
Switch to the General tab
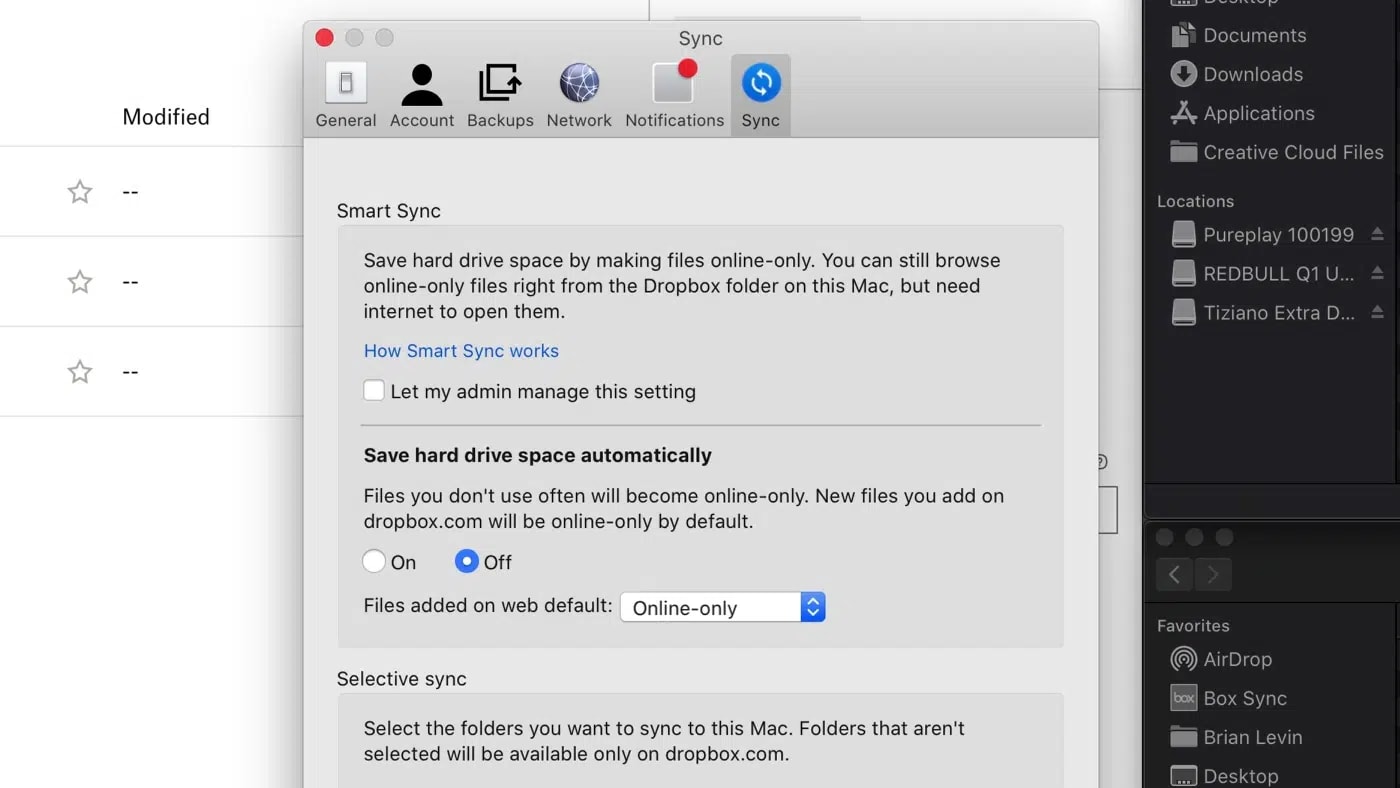(345, 95)
